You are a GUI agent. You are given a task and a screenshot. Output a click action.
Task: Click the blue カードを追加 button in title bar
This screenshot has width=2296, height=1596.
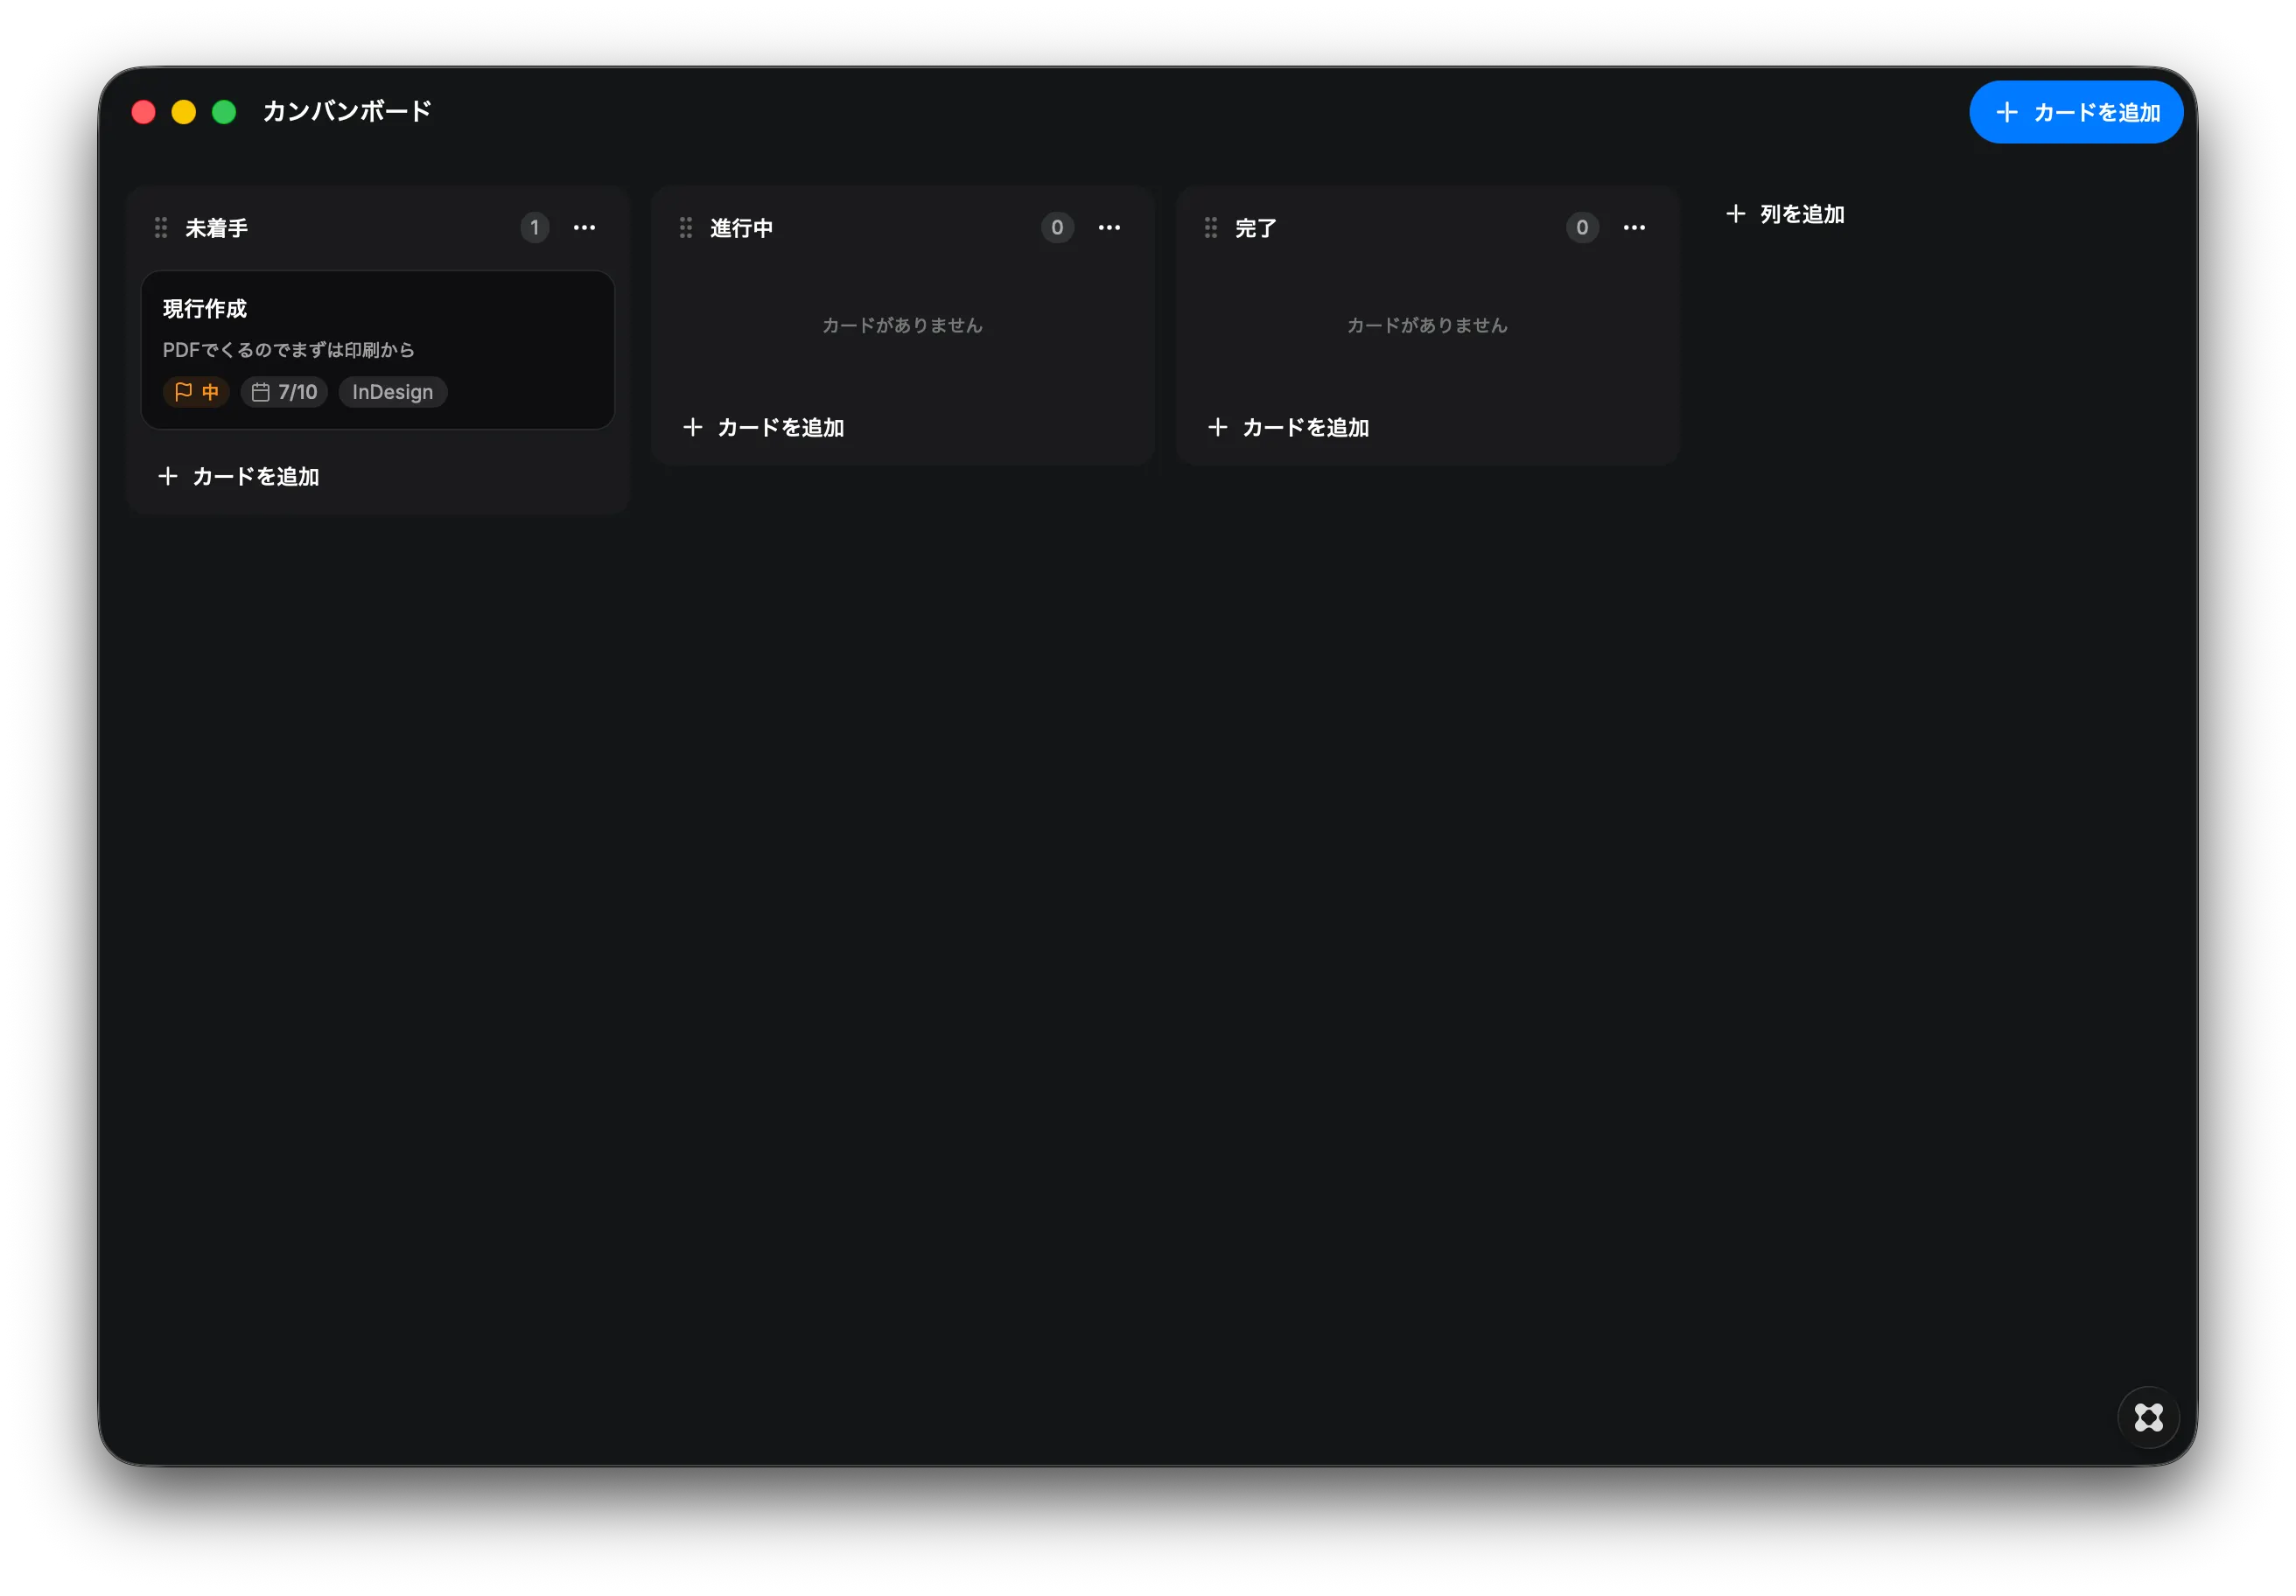click(x=2075, y=112)
